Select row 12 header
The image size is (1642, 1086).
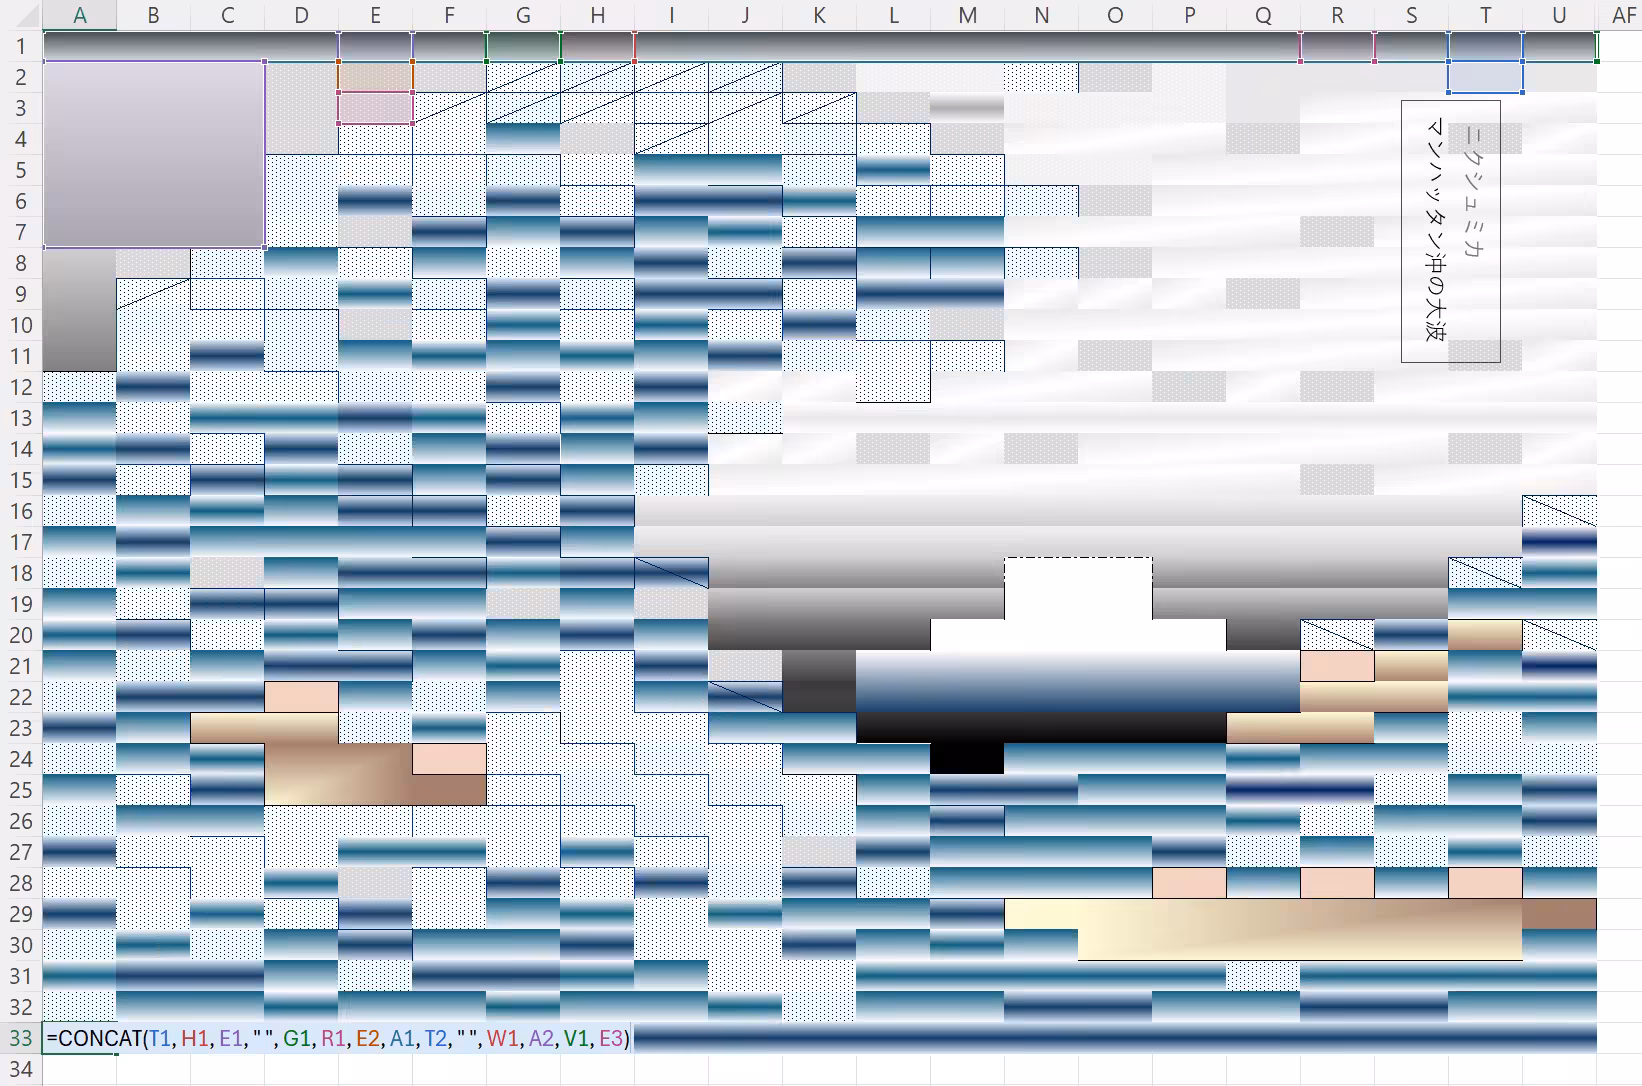(21, 387)
